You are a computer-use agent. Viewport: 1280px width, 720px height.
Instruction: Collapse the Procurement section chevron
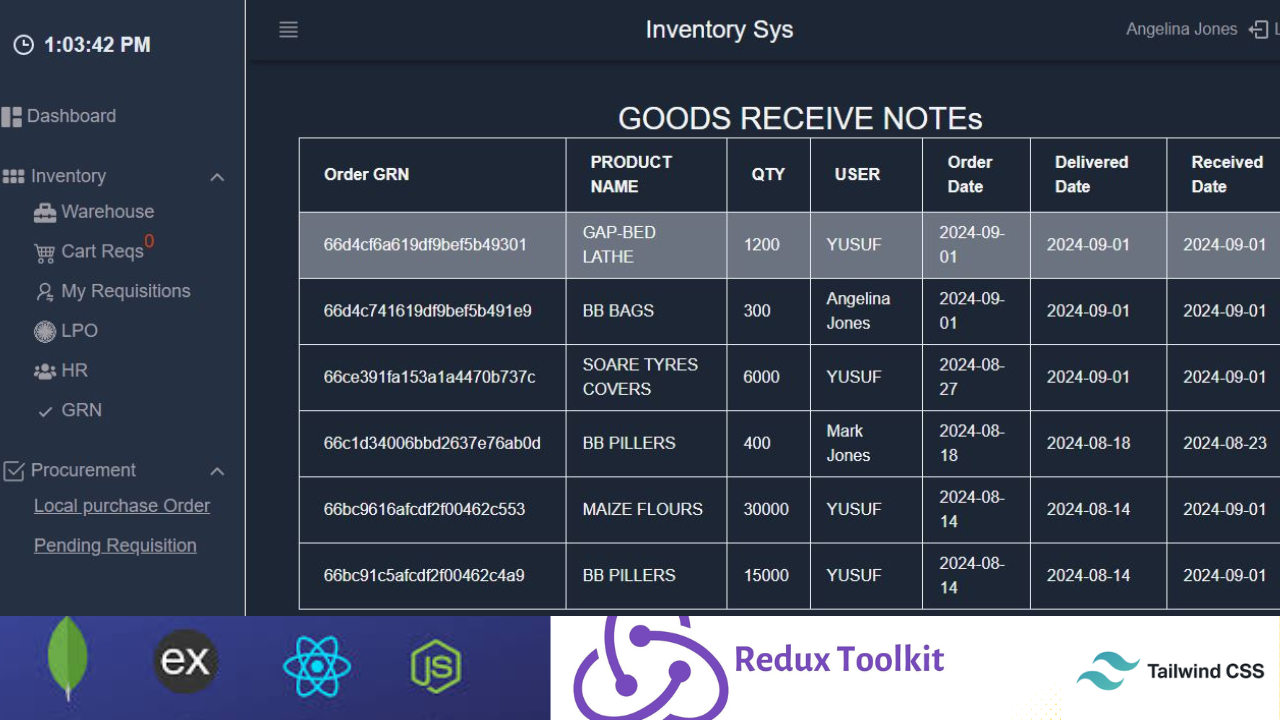[217, 471]
